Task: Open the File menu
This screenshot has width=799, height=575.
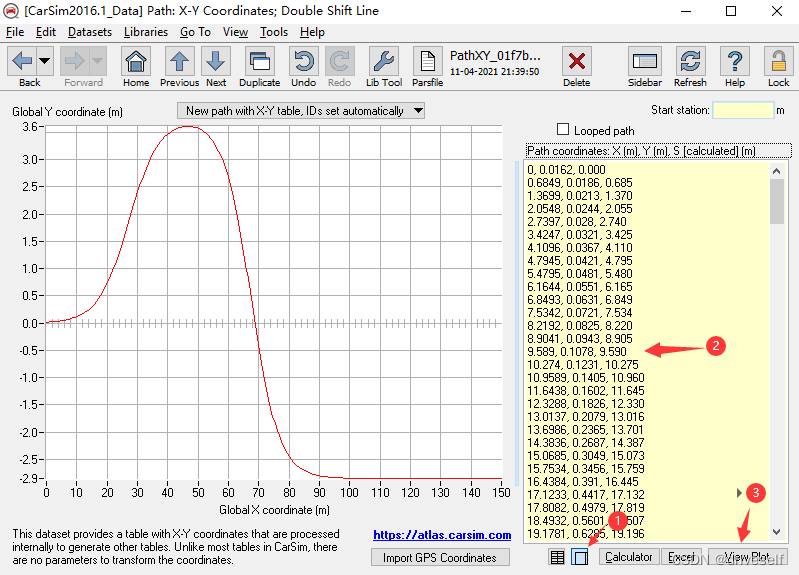Action: (x=15, y=32)
